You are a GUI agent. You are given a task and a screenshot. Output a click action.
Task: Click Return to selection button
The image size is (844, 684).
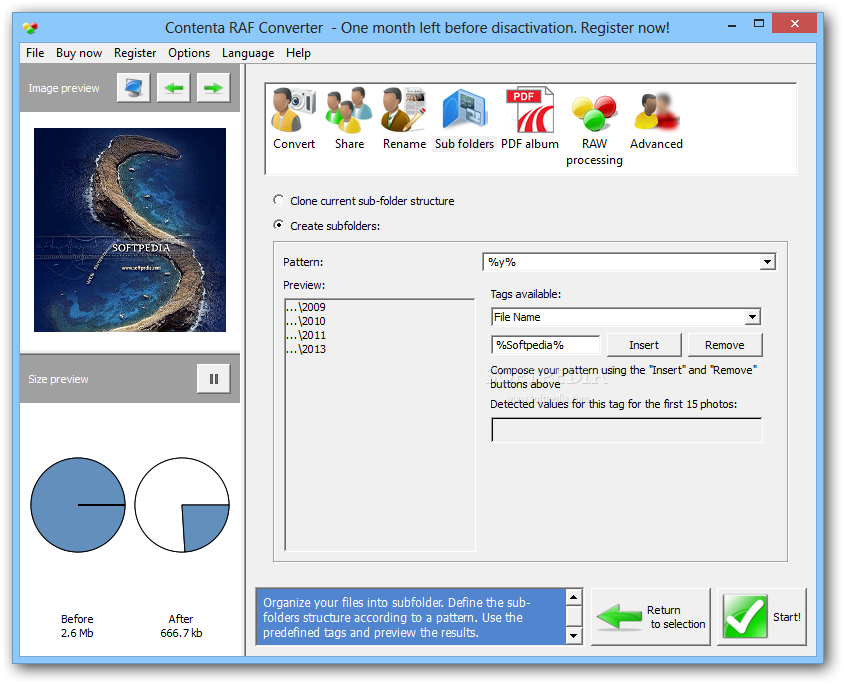point(651,617)
